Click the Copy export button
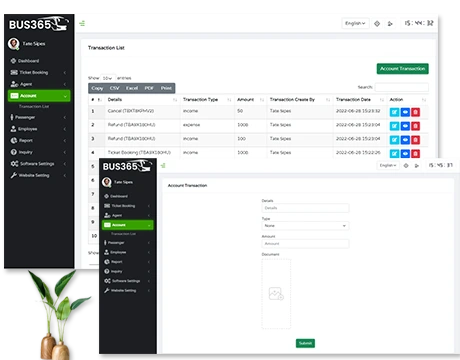The image size is (460, 360). (x=97, y=88)
